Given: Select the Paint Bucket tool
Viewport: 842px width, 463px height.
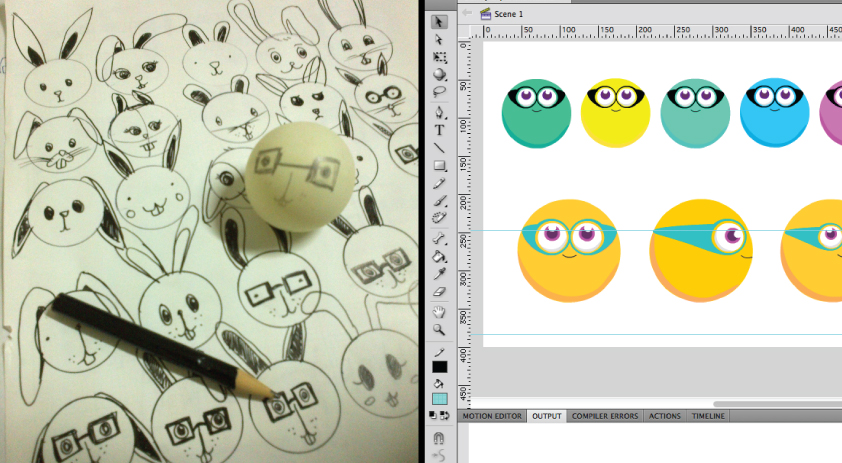Looking at the screenshot, I should [439, 257].
